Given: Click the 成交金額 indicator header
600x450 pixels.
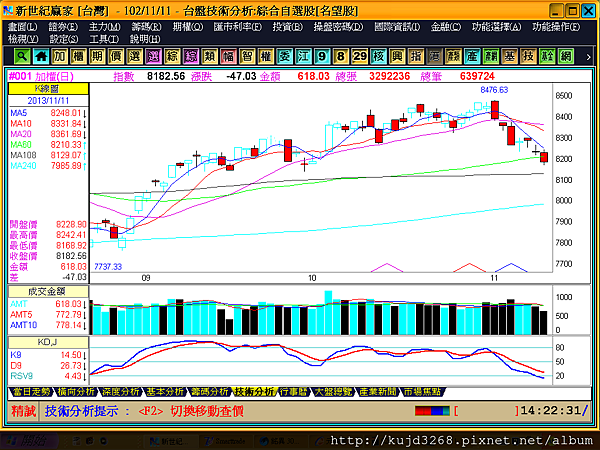Looking at the screenshot, I should [x=48, y=292].
